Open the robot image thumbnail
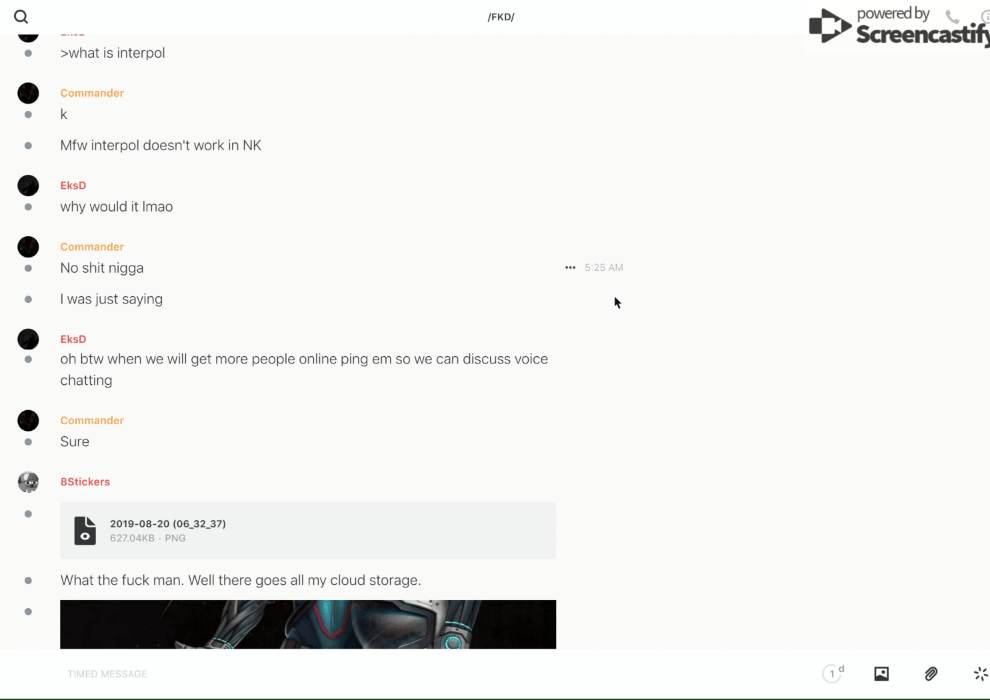 coord(308,624)
